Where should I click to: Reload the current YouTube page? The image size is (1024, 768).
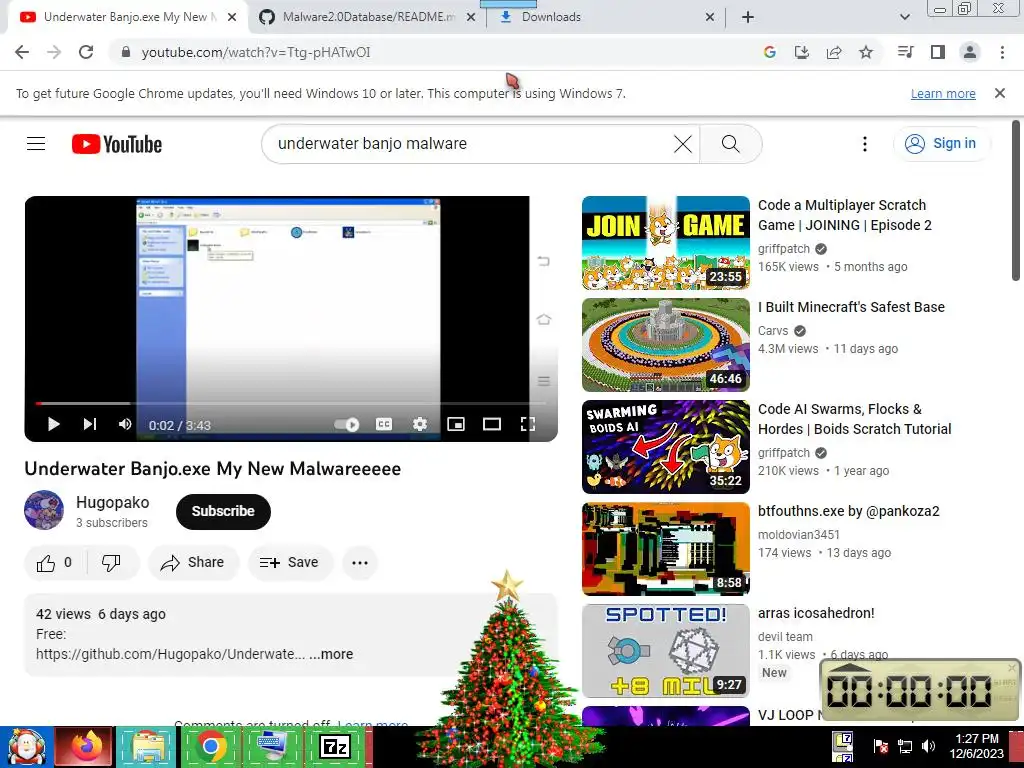[86, 52]
